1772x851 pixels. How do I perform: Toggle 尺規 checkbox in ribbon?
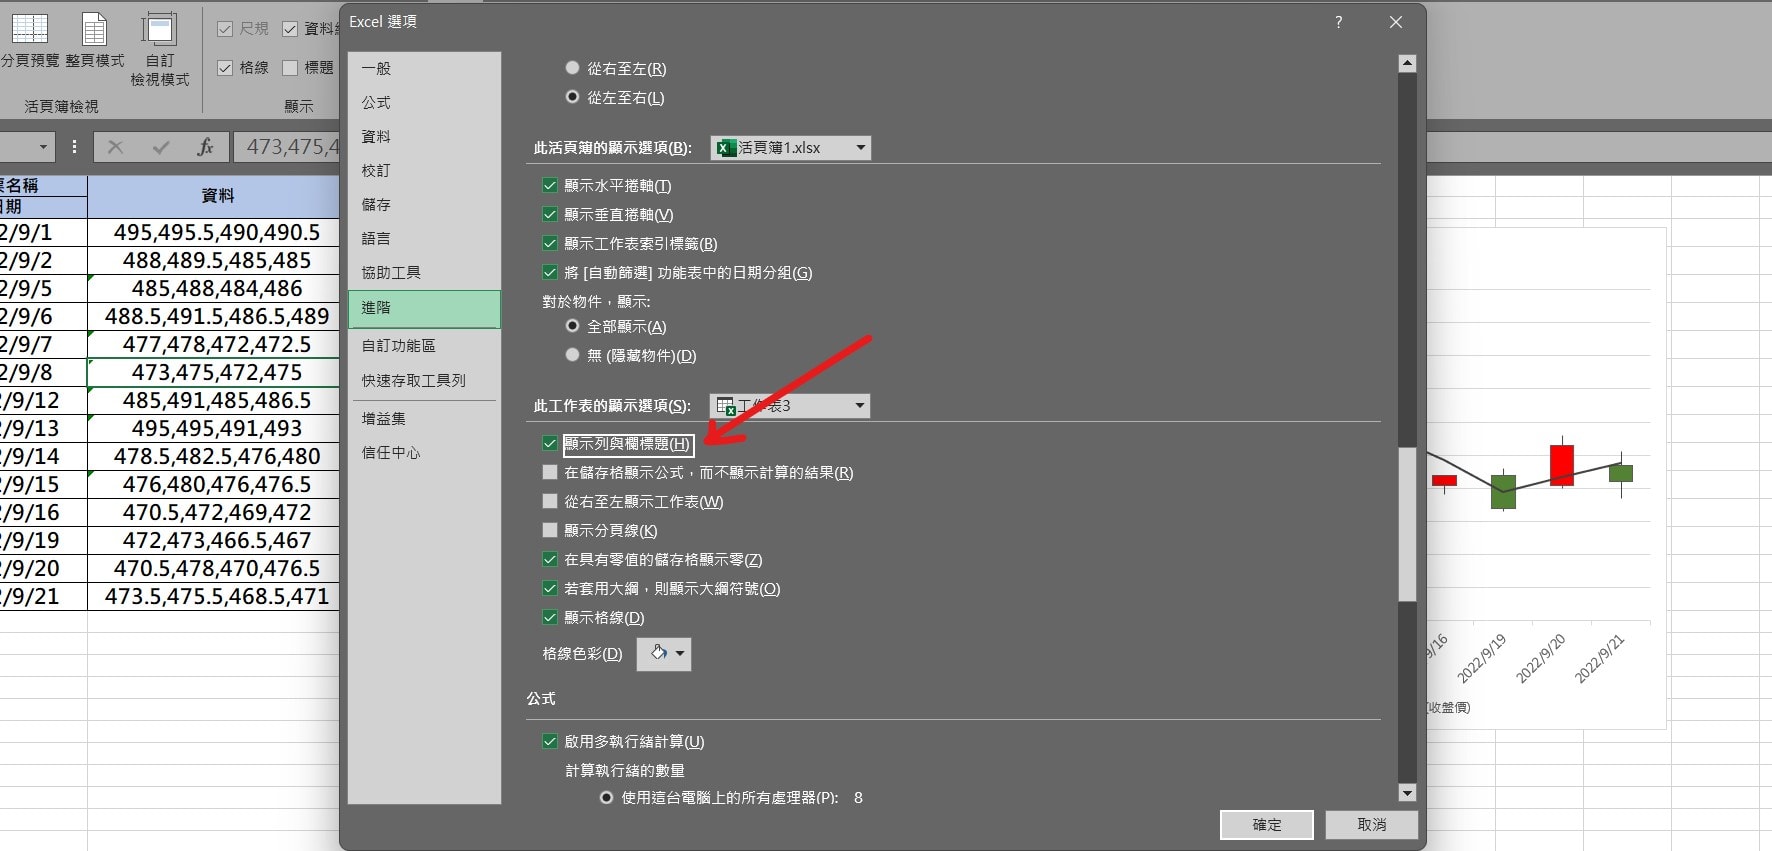coord(225,29)
